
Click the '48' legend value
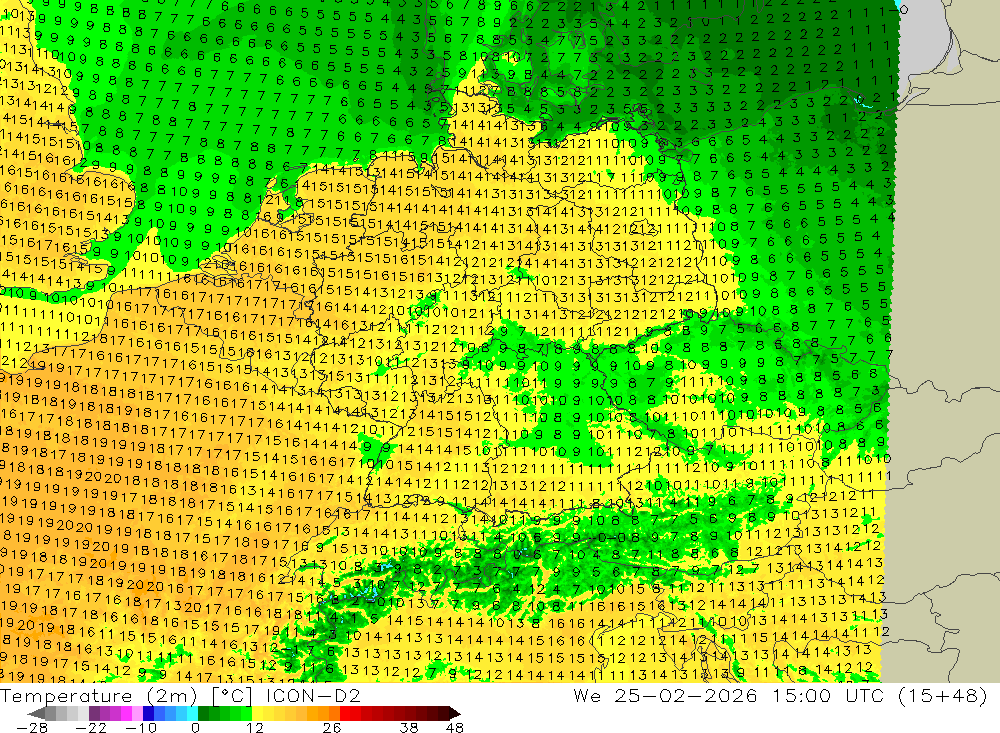point(455,727)
